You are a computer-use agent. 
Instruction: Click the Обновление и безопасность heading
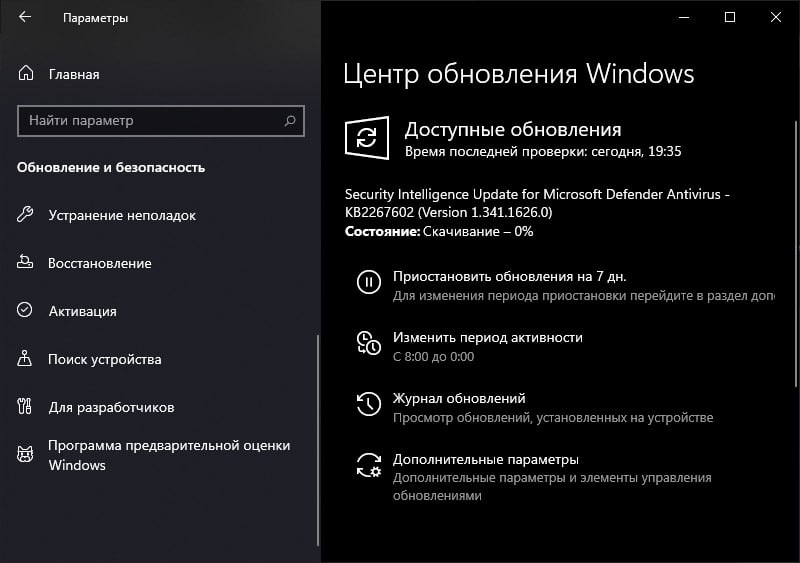tap(111, 167)
